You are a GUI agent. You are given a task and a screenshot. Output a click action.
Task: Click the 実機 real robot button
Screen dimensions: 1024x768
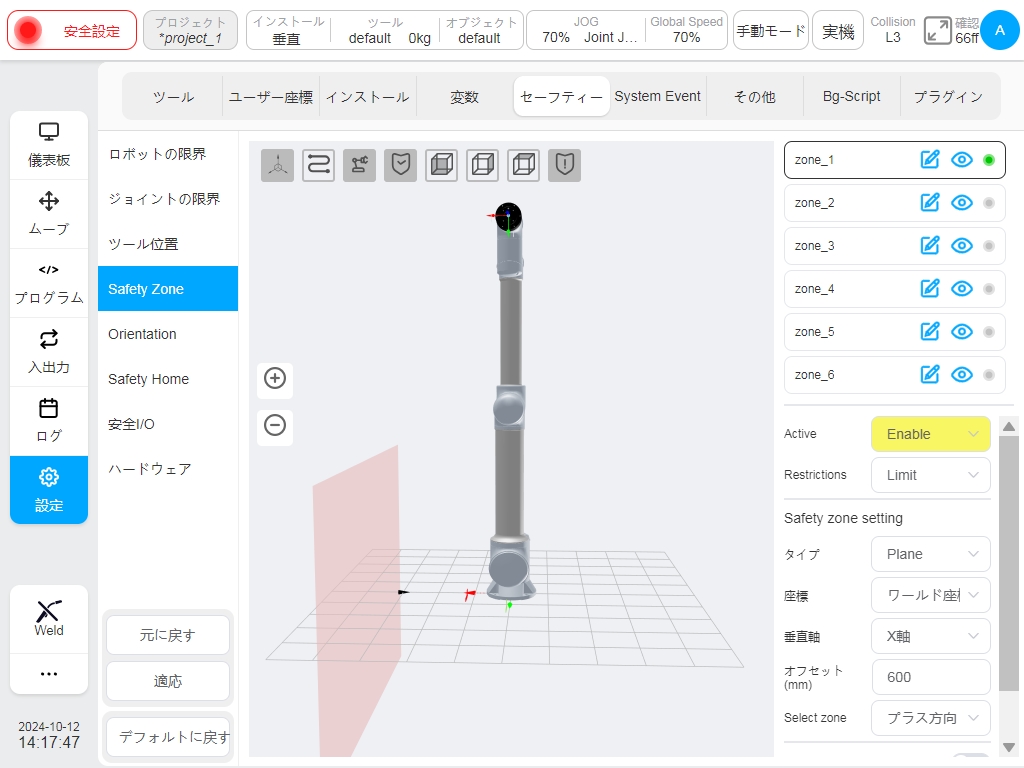(x=838, y=30)
